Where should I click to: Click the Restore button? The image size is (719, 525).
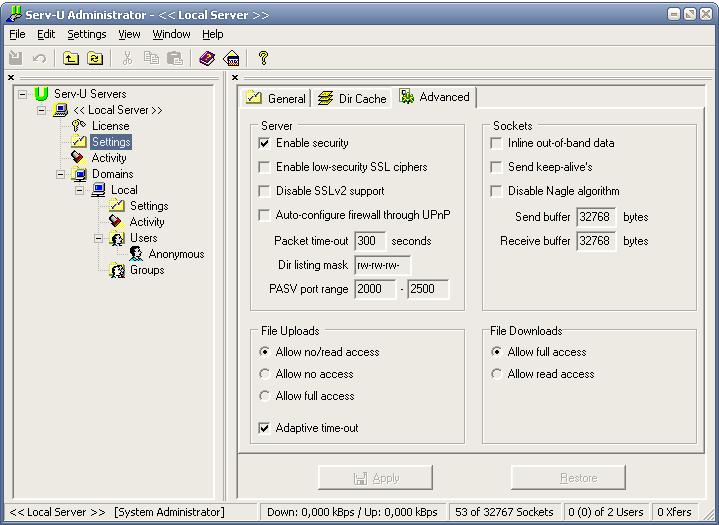click(568, 478)
